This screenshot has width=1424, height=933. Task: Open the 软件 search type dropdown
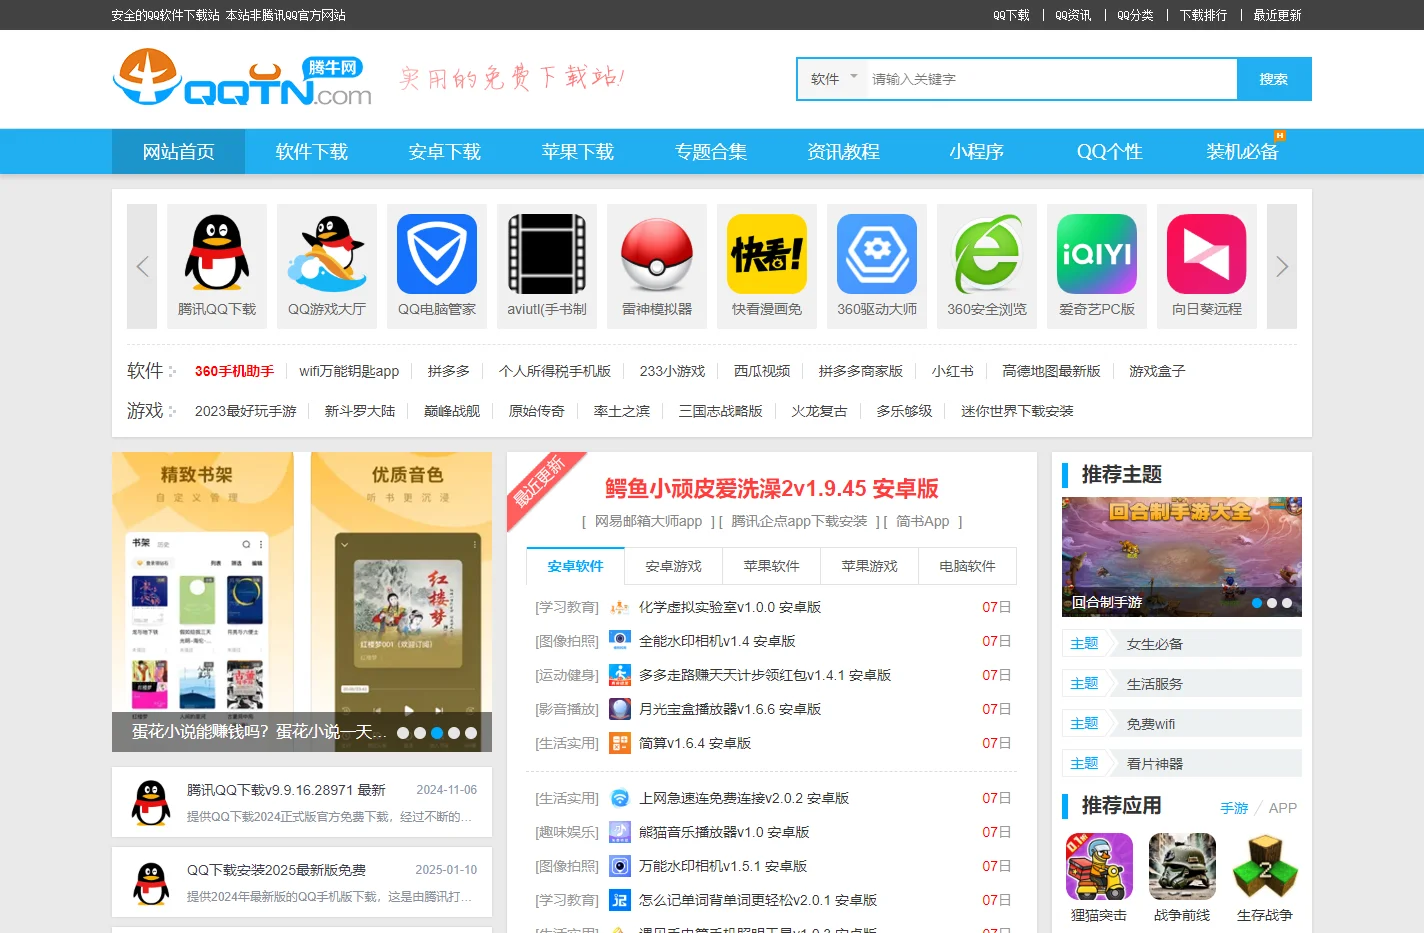point(833,79)
